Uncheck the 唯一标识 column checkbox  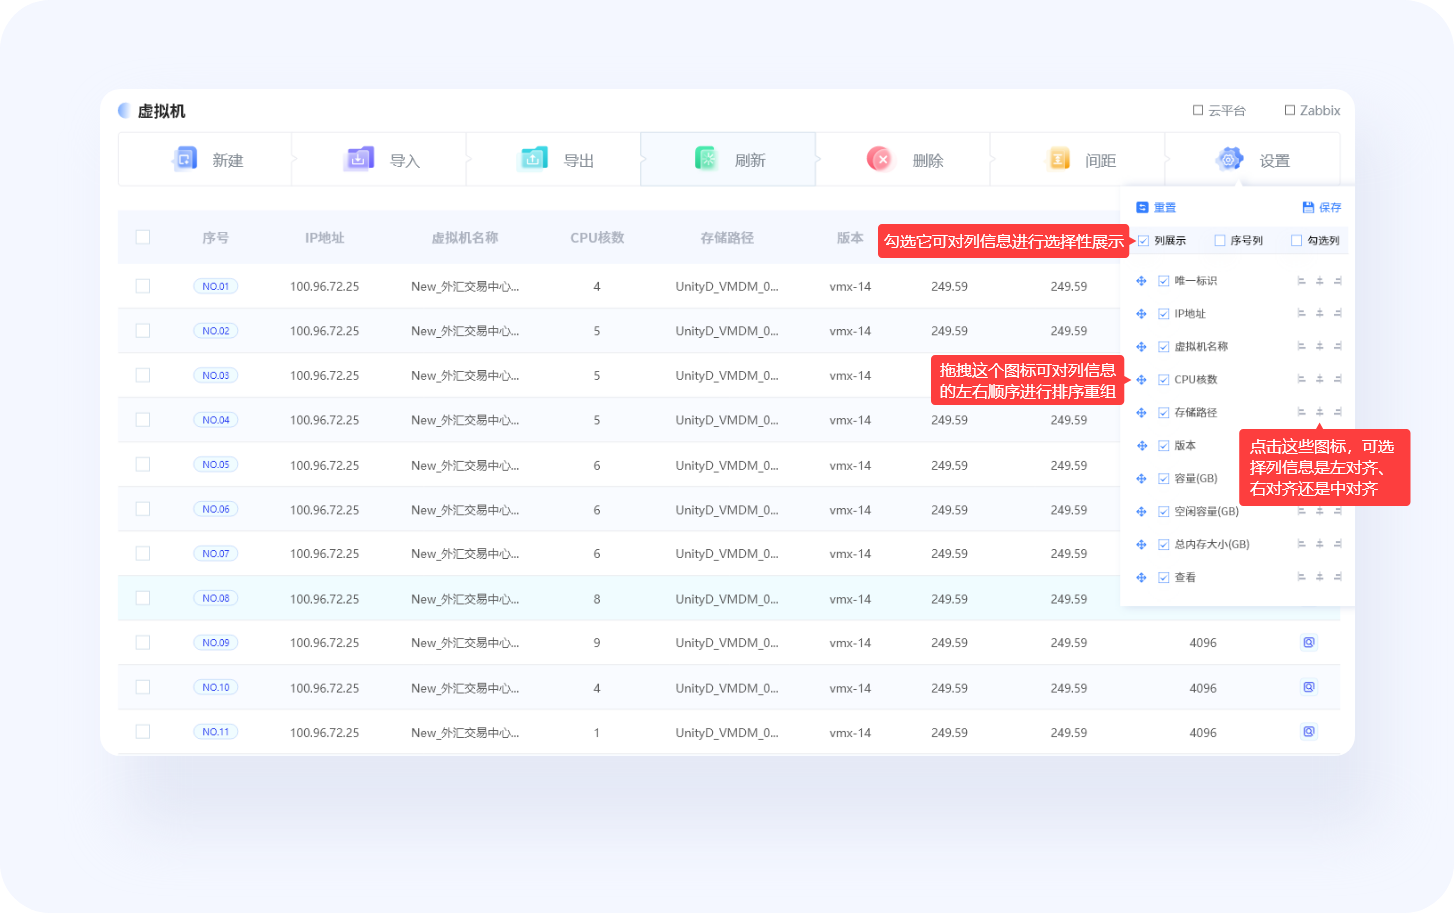pyautogui.click(x=1163, y=281)
